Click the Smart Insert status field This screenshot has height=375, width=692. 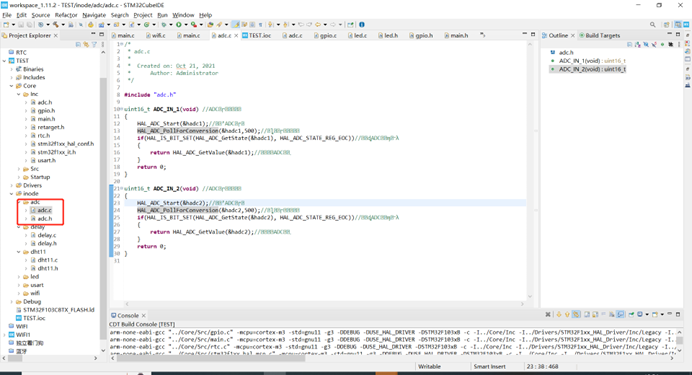pyautogui.click(x=489, y=366)
